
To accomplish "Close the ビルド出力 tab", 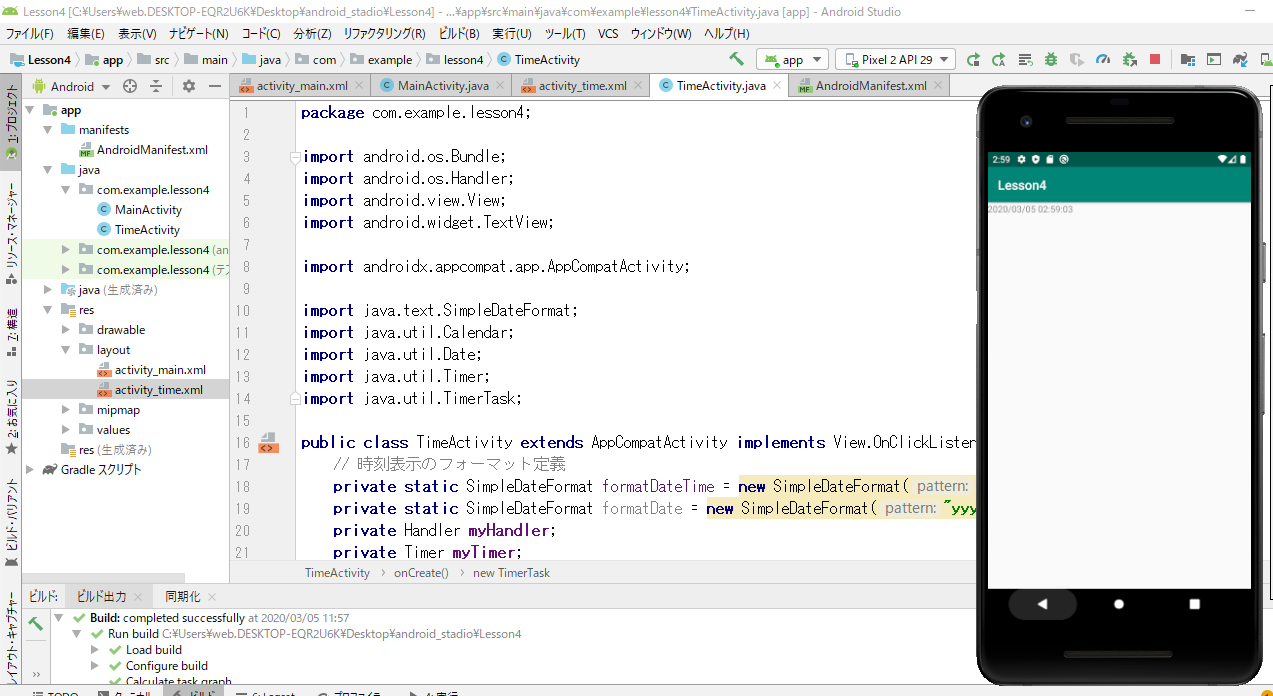I will (x=138, y=597).
